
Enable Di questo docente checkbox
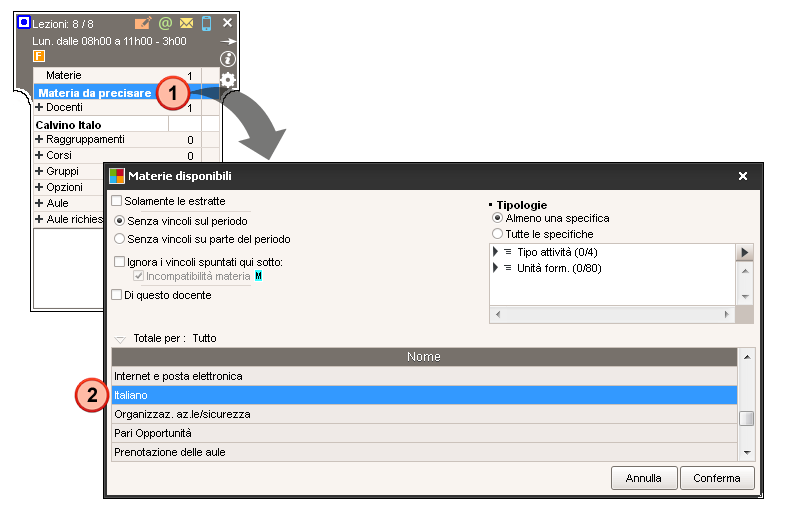coord(117,295)
